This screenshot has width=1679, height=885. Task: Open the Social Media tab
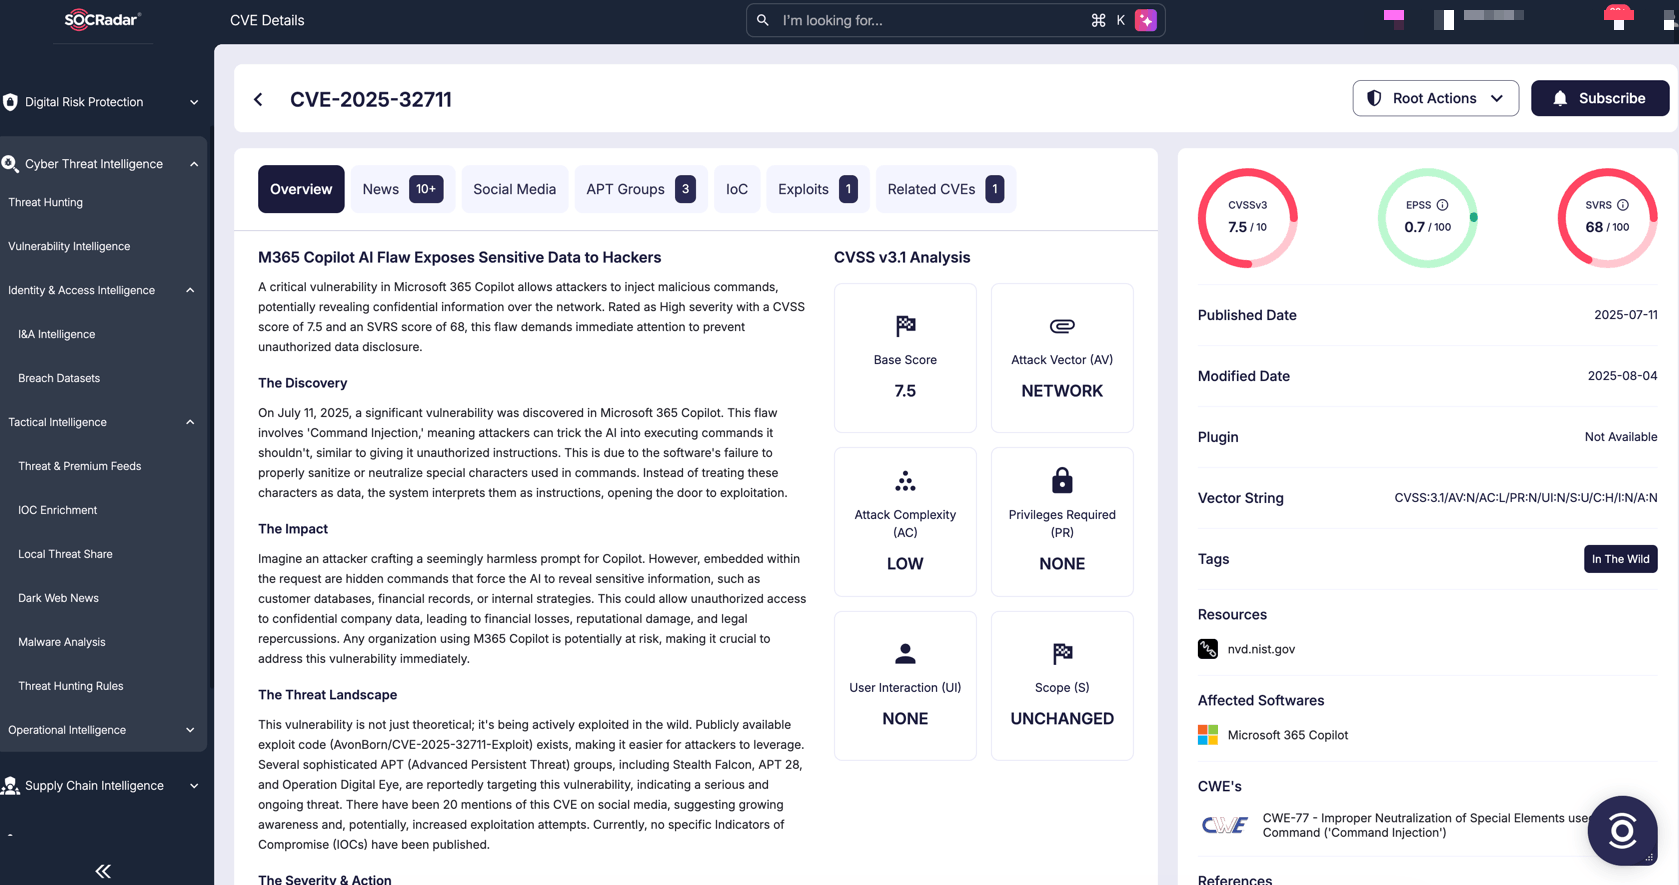coord(514,189)
